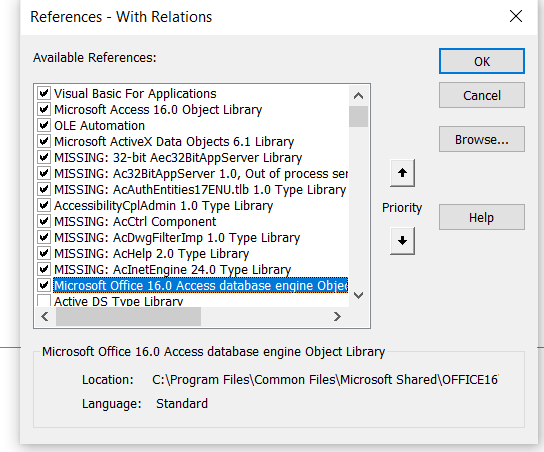Image resolution: width=544 pixels, height=452 pixels.
Task: Click the Help button
Action: pyautogui.click(x=482, y=217)
